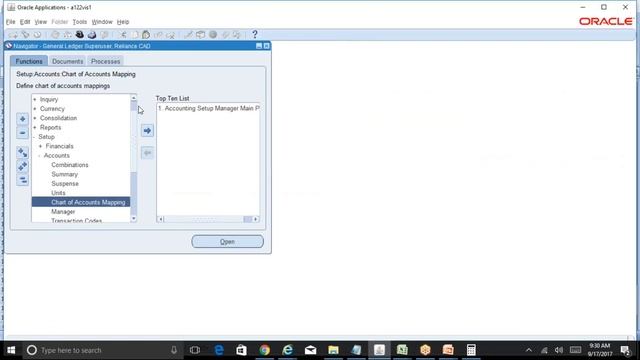Open the View menu
The width and height of the screenshot is (640, 360).
point(40,22)
